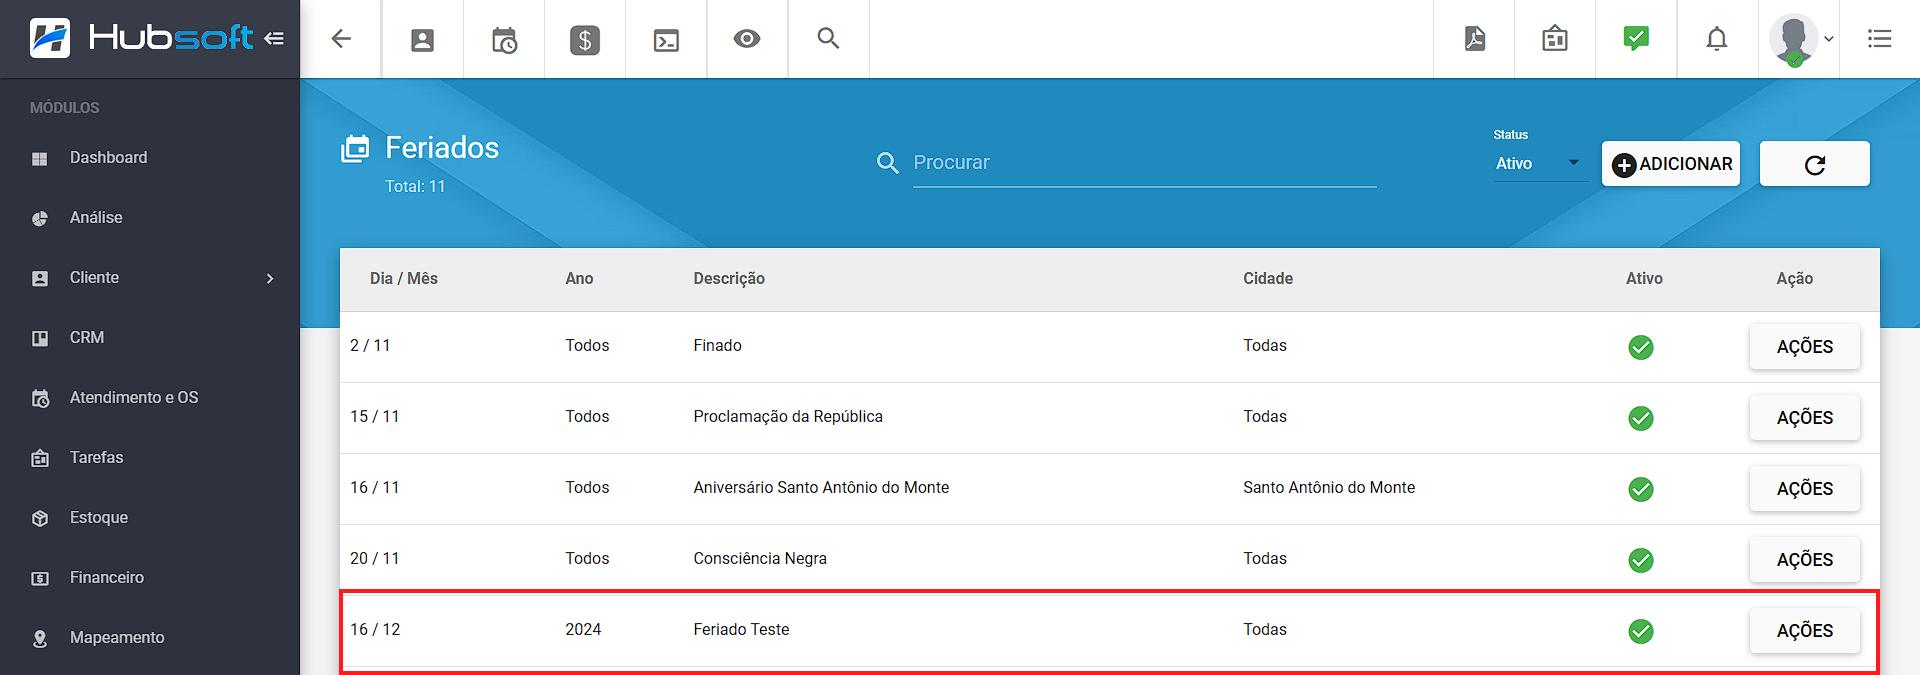Click the ADICIONAR button

click(1671, 164)
